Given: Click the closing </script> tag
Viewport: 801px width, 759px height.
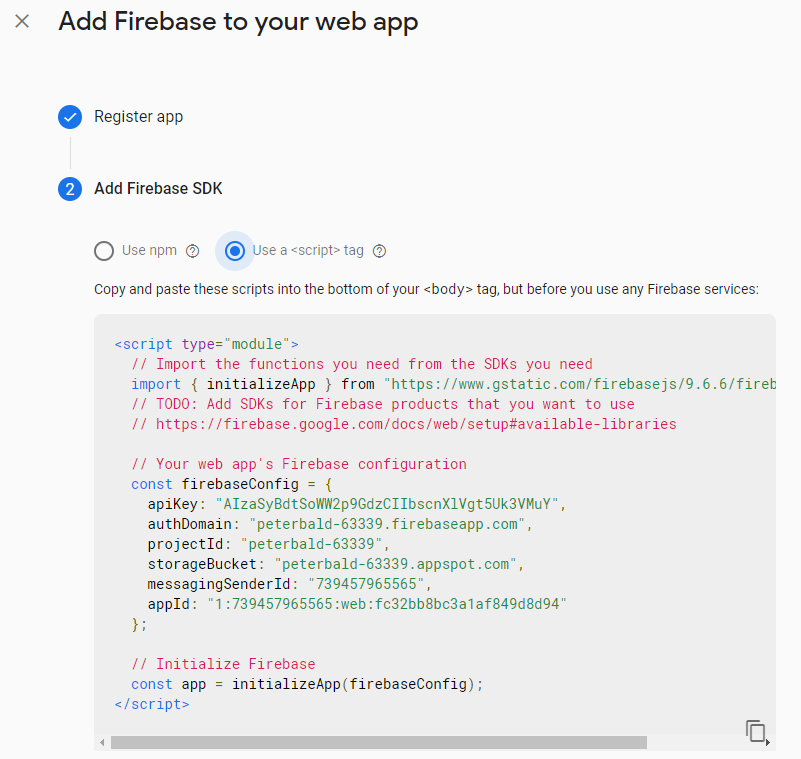Looking at the screenshot, I should click(x=152, y=704).
